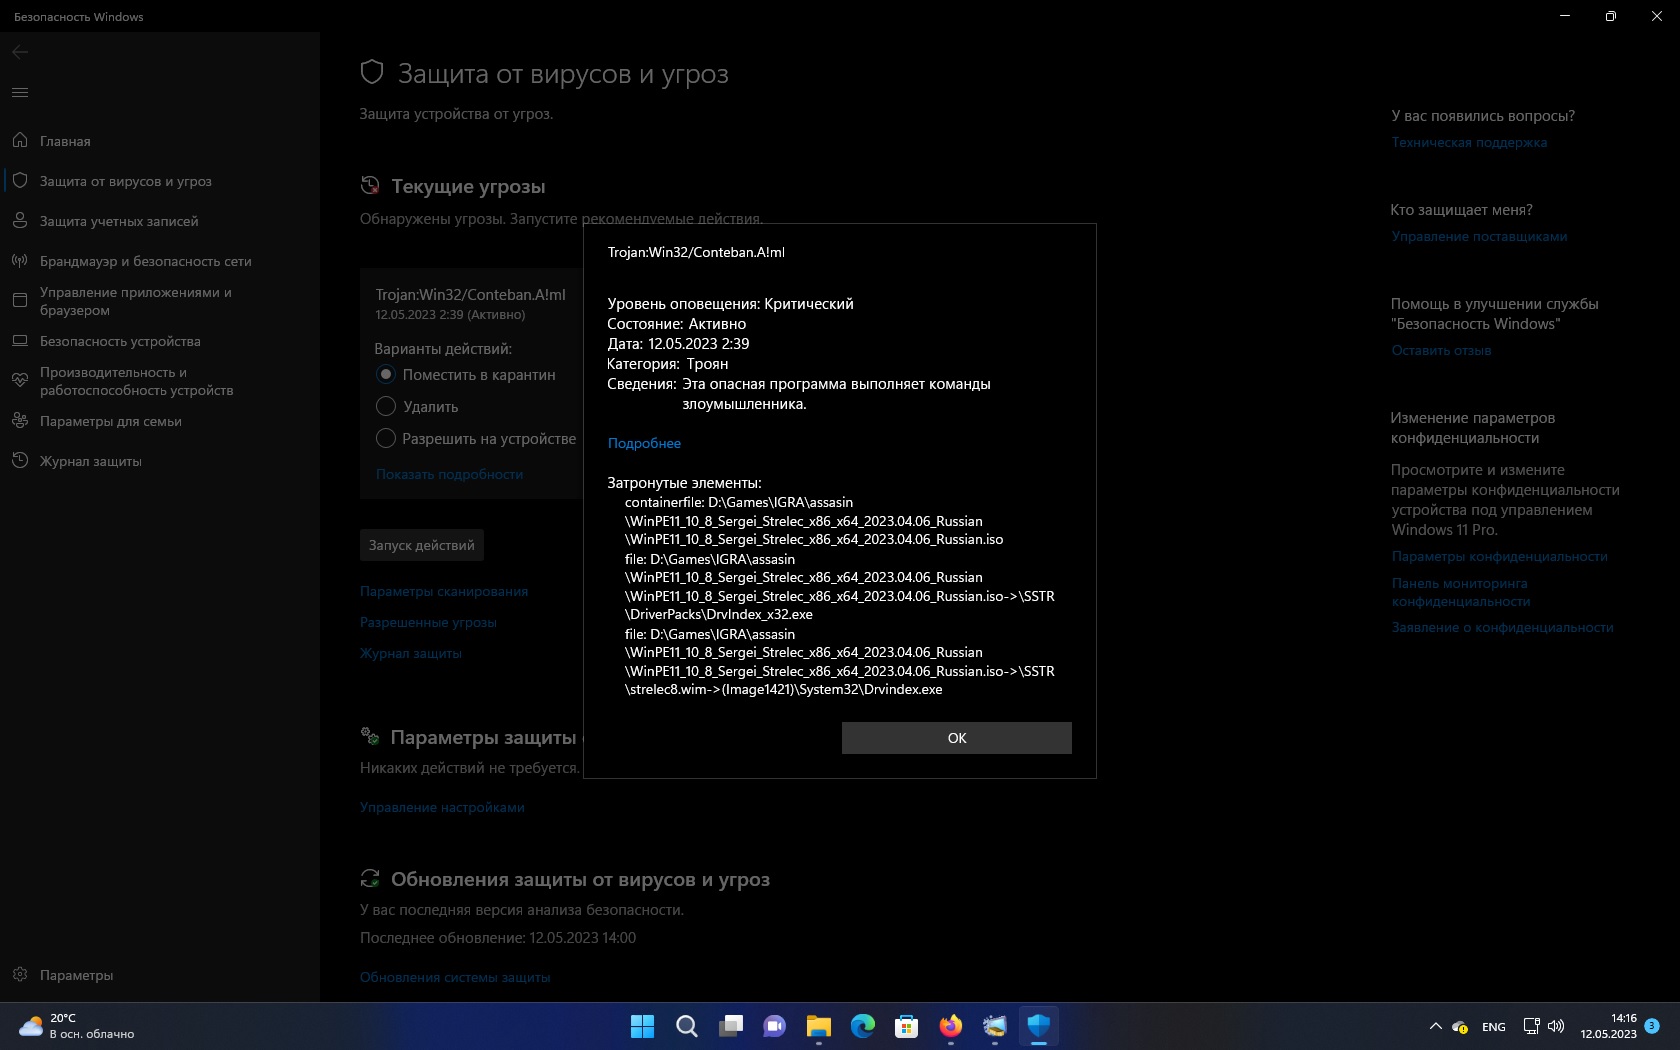Click the home icon beside Главная

[20, 140]
